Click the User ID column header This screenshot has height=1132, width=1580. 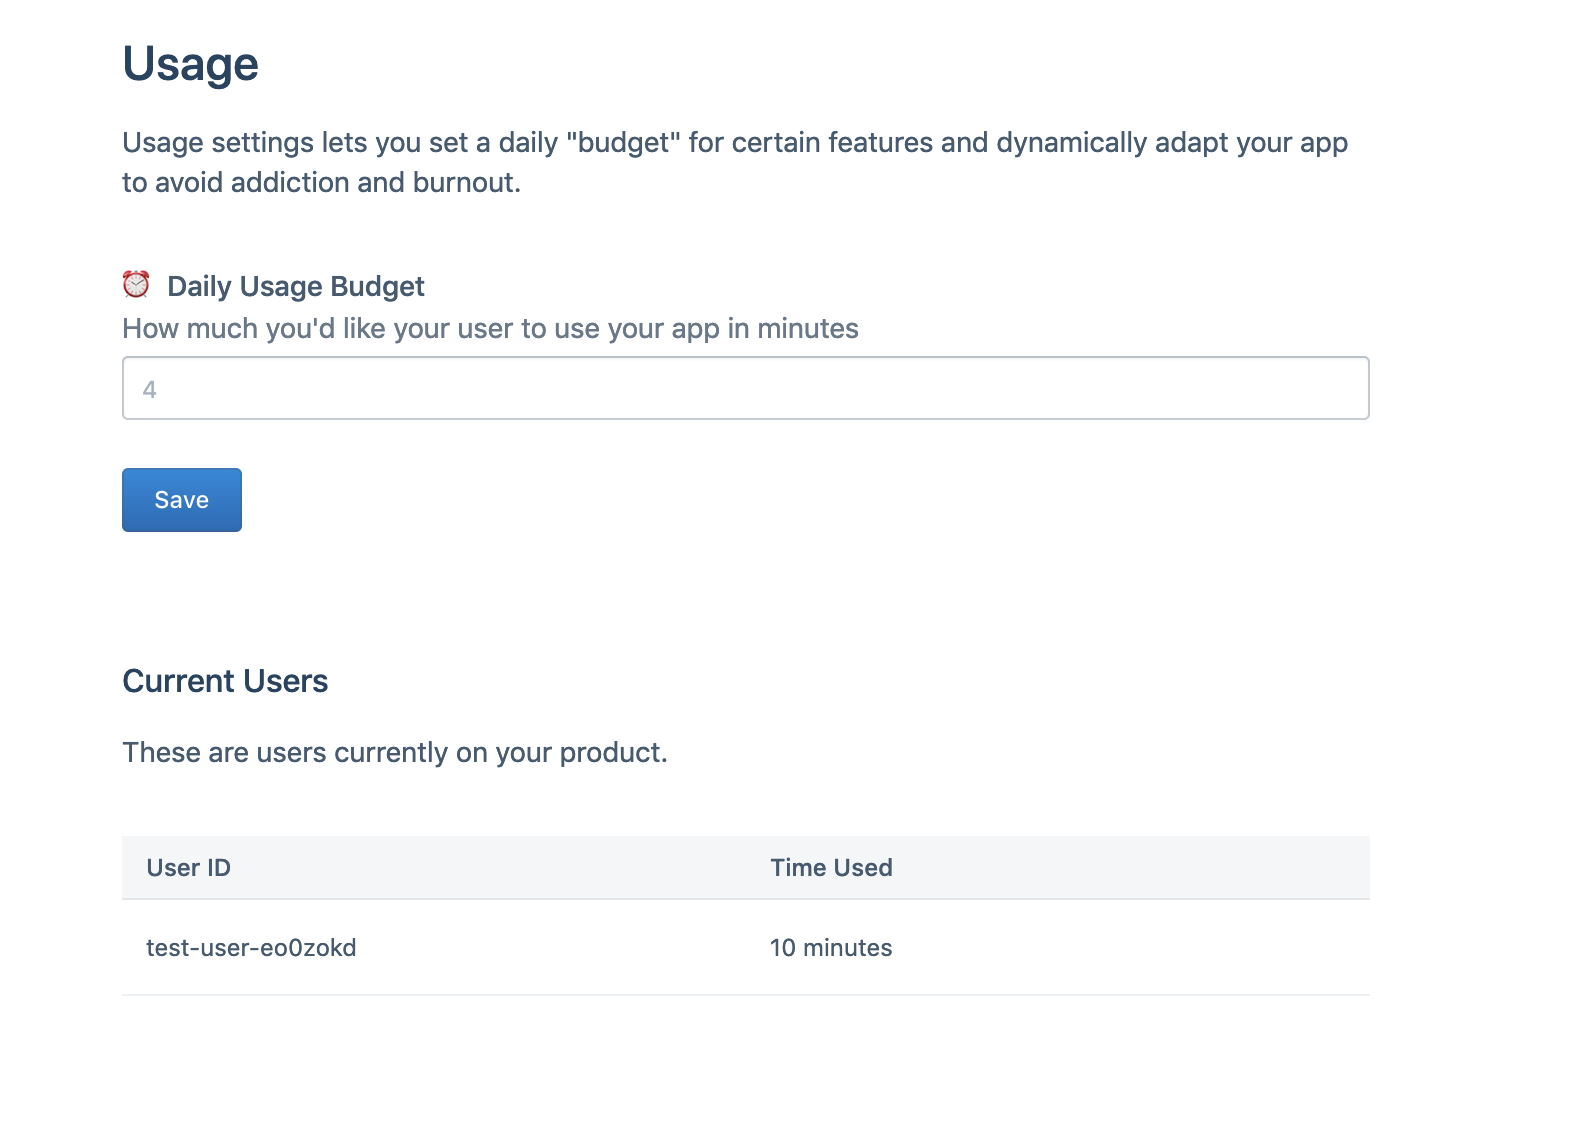point(188,868)
